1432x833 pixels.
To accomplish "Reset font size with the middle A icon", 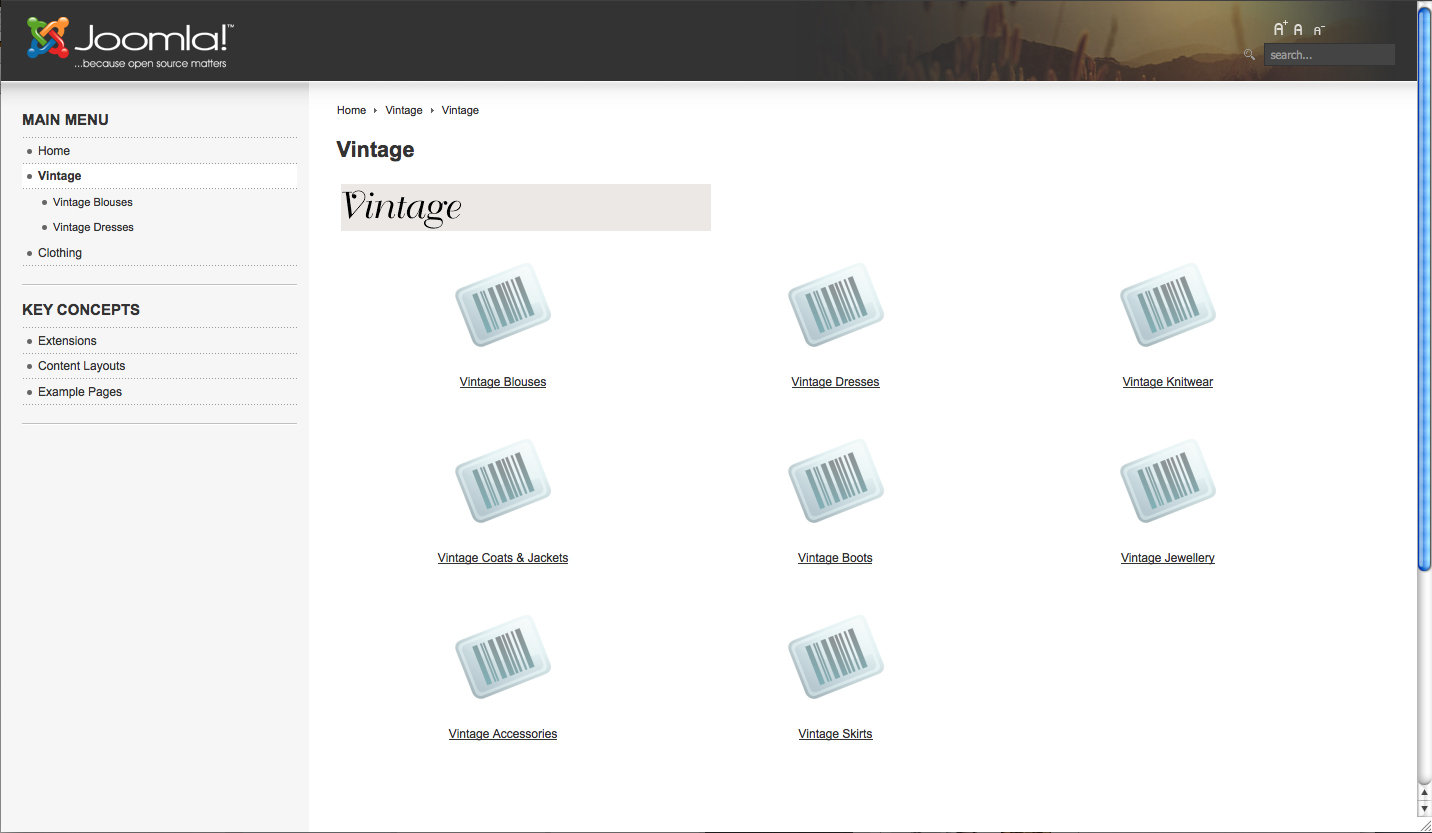I will pos(1298,31).
